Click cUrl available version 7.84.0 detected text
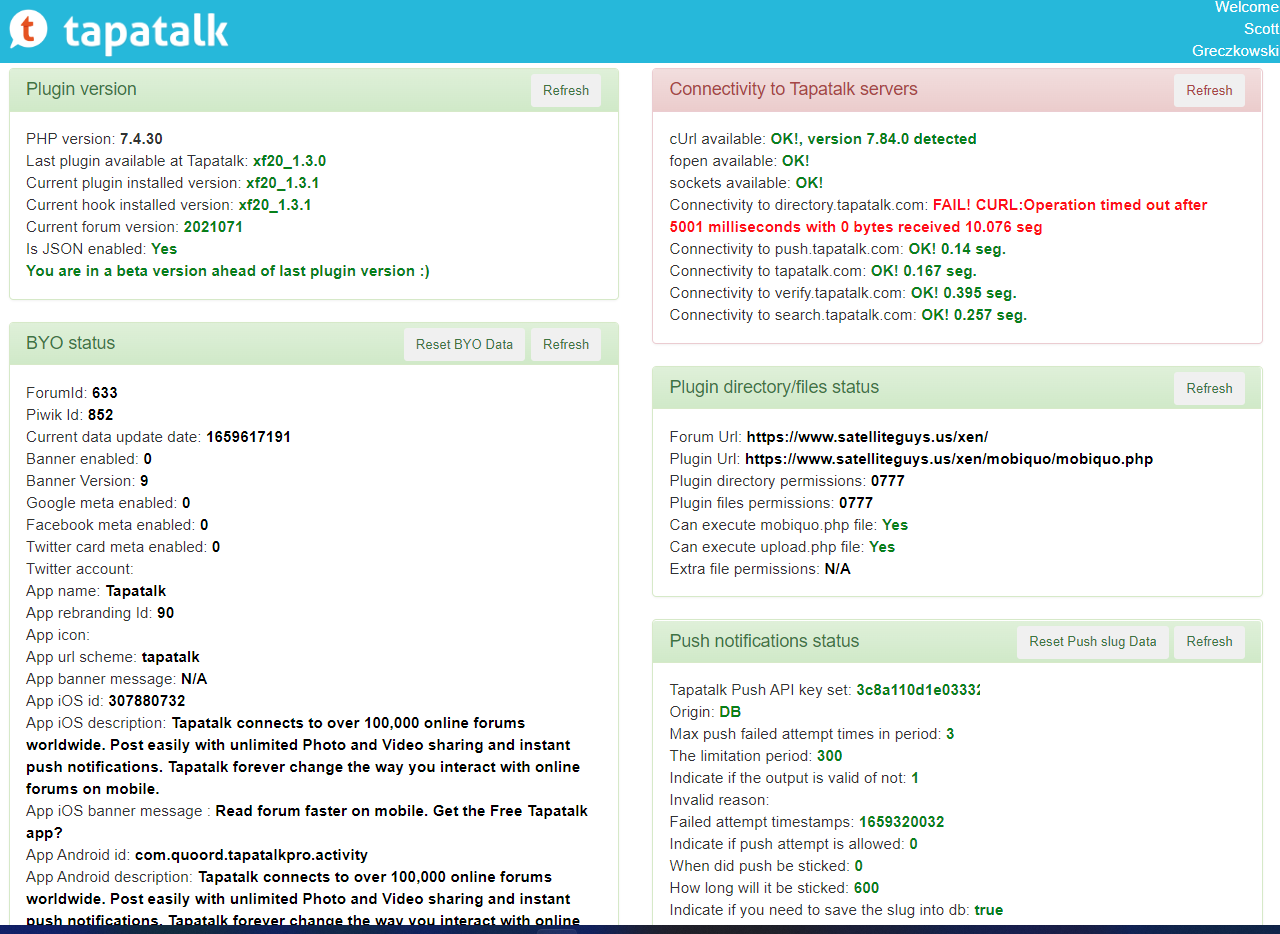This screenshot has height=934, width=1280. 873,139
